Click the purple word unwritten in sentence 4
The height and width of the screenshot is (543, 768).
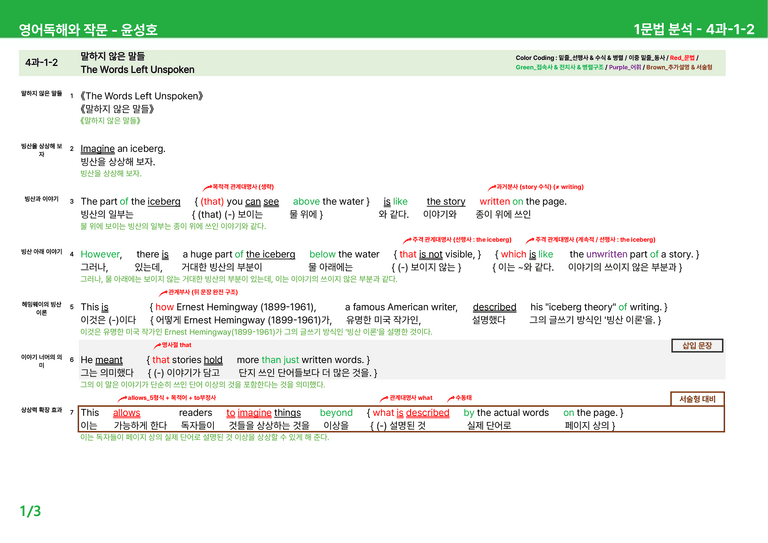[x=606, y=254]
